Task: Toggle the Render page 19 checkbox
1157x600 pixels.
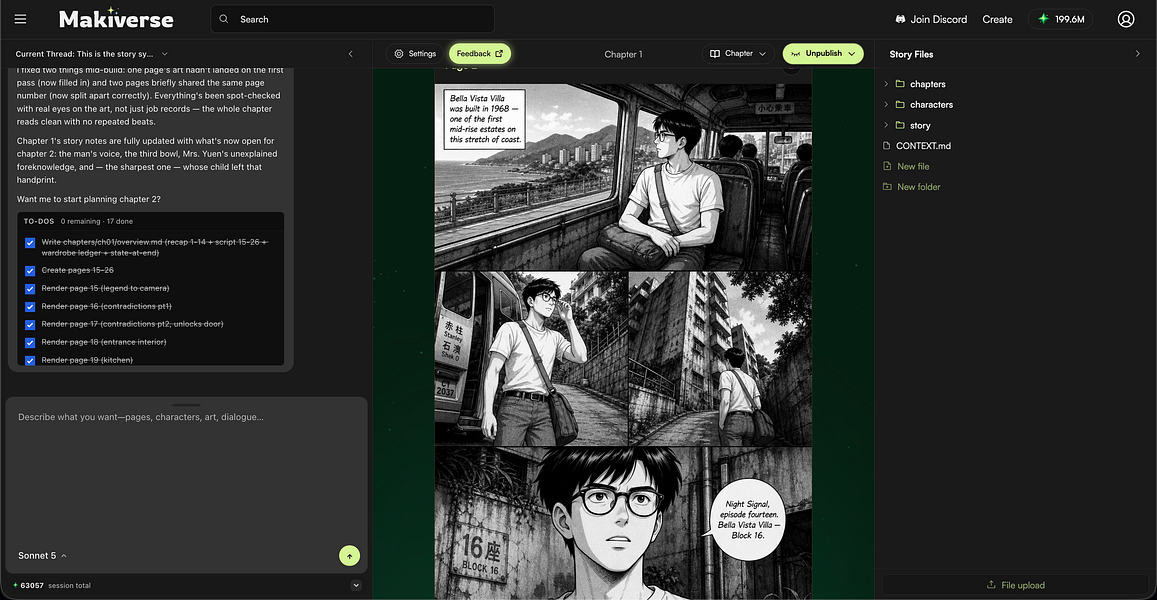Action: point(30,361)
